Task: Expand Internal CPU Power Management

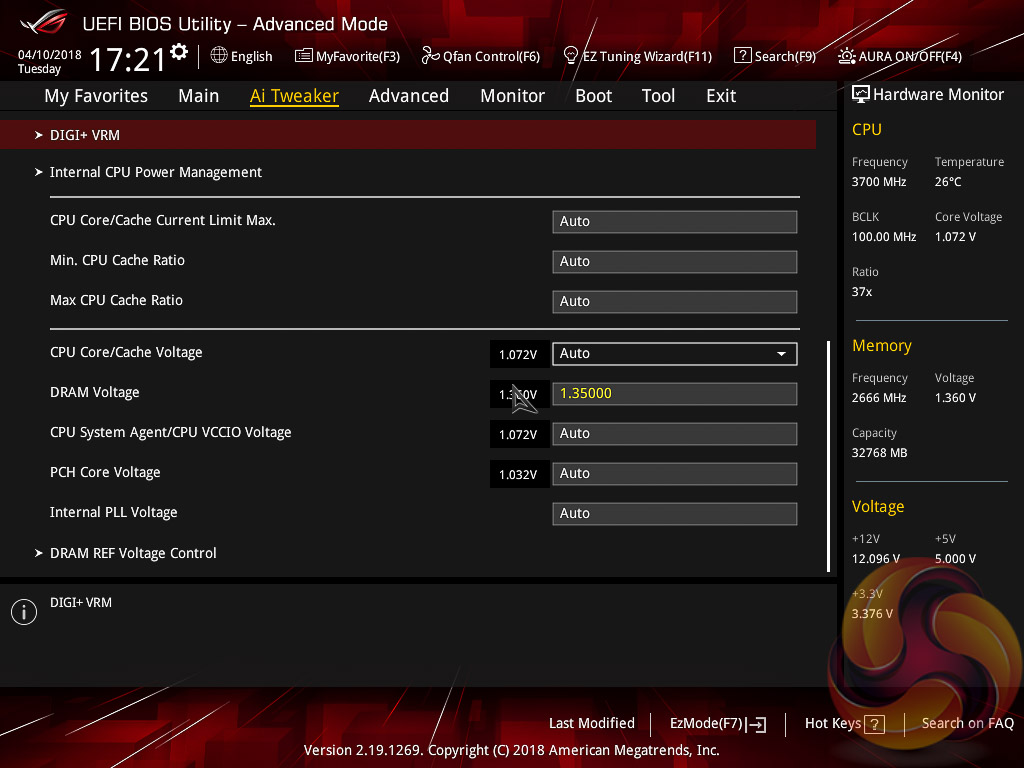Action: click(155, 172)
